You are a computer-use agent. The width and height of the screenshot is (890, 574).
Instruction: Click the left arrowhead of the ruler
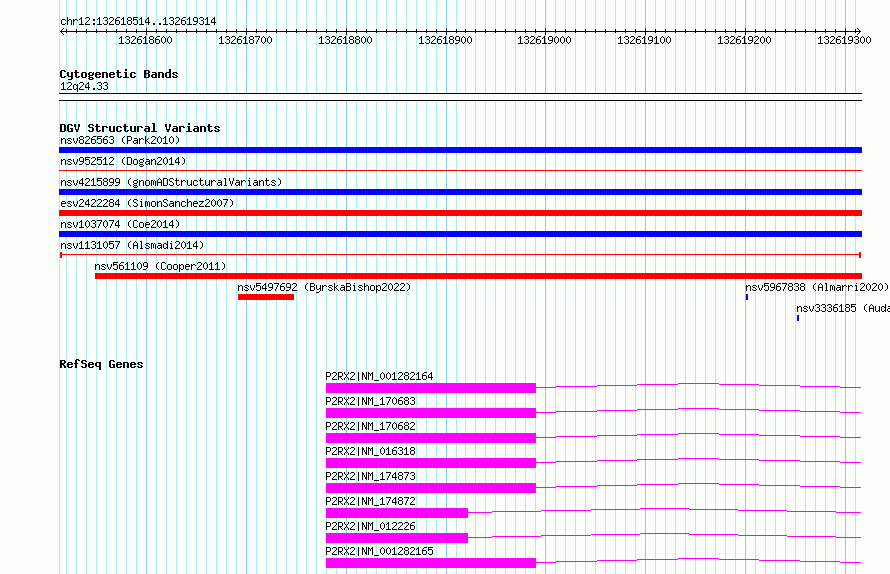click(62, 32)
